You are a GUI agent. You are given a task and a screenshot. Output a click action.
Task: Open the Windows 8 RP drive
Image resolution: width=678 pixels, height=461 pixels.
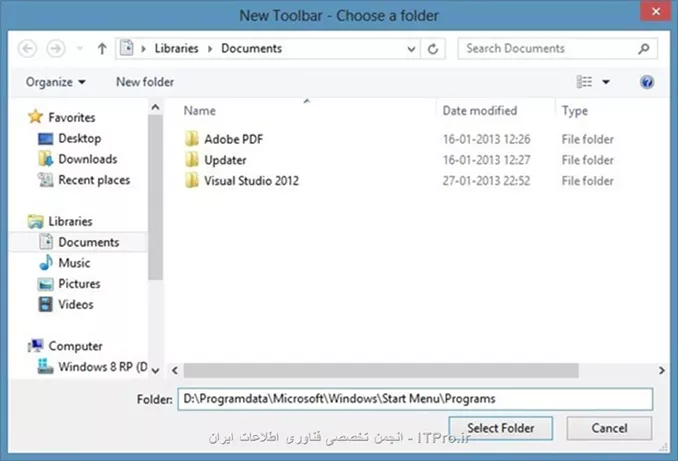coord(103,367)
